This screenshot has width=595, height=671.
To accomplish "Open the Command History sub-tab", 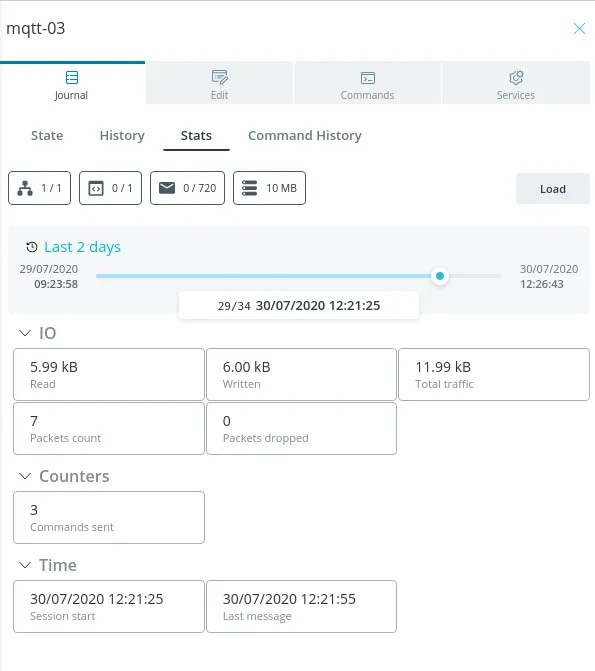I will (305, 136).
